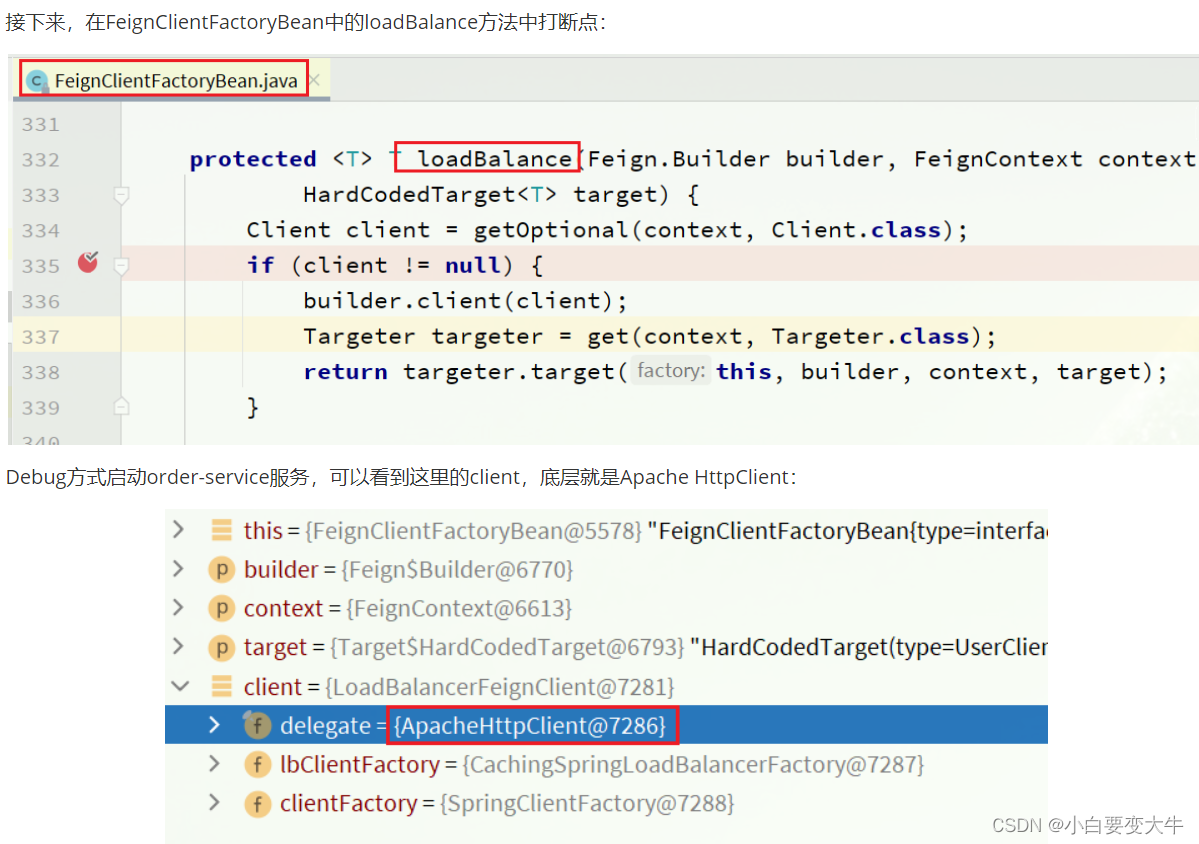Image resolution: width=1199 pixels, height=844 pixels.
Task: Select the this FeignClientFactoryBean@5578 row
Action: pyautogui.click(x=606, y=530)
